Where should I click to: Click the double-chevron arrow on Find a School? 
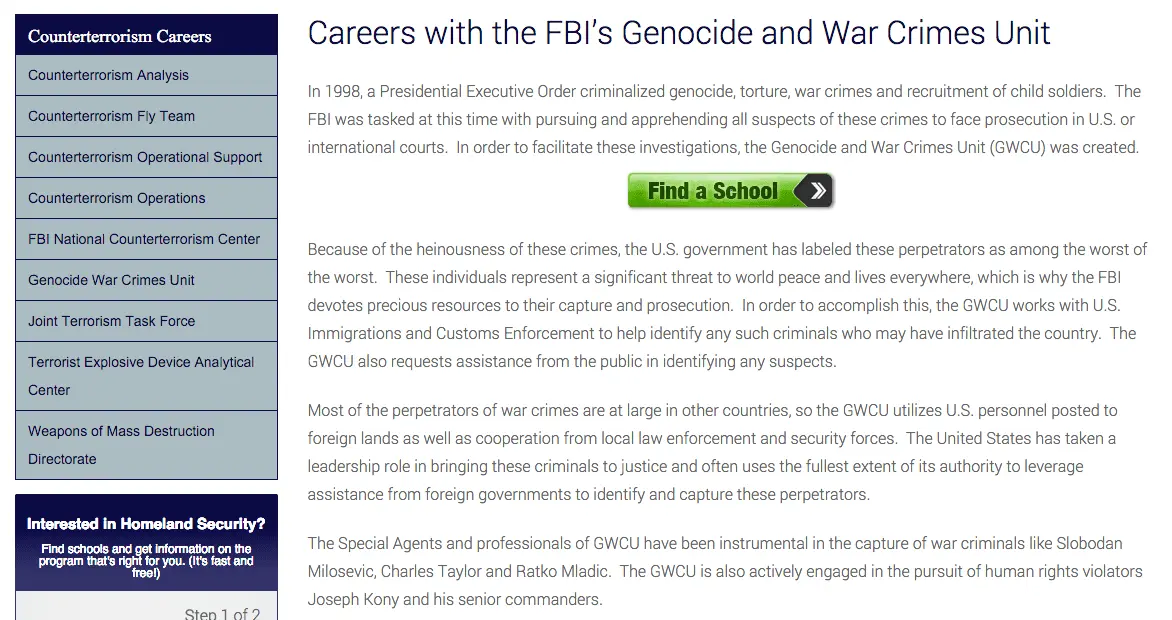[817, 191]
